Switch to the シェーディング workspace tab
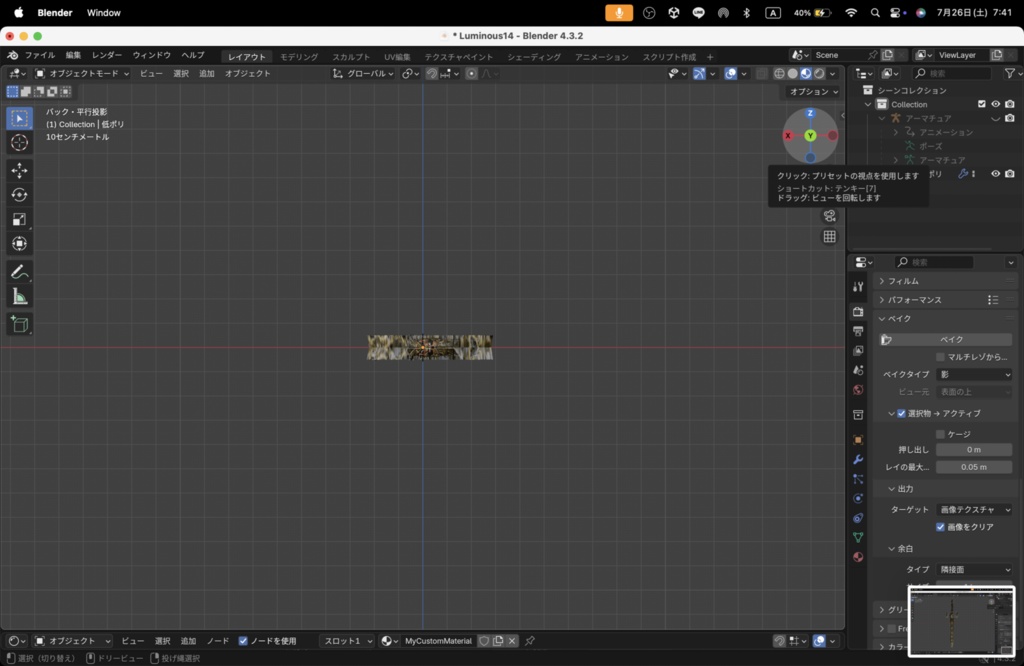This screenshot has width=1024, height=666. click(534, 57)
